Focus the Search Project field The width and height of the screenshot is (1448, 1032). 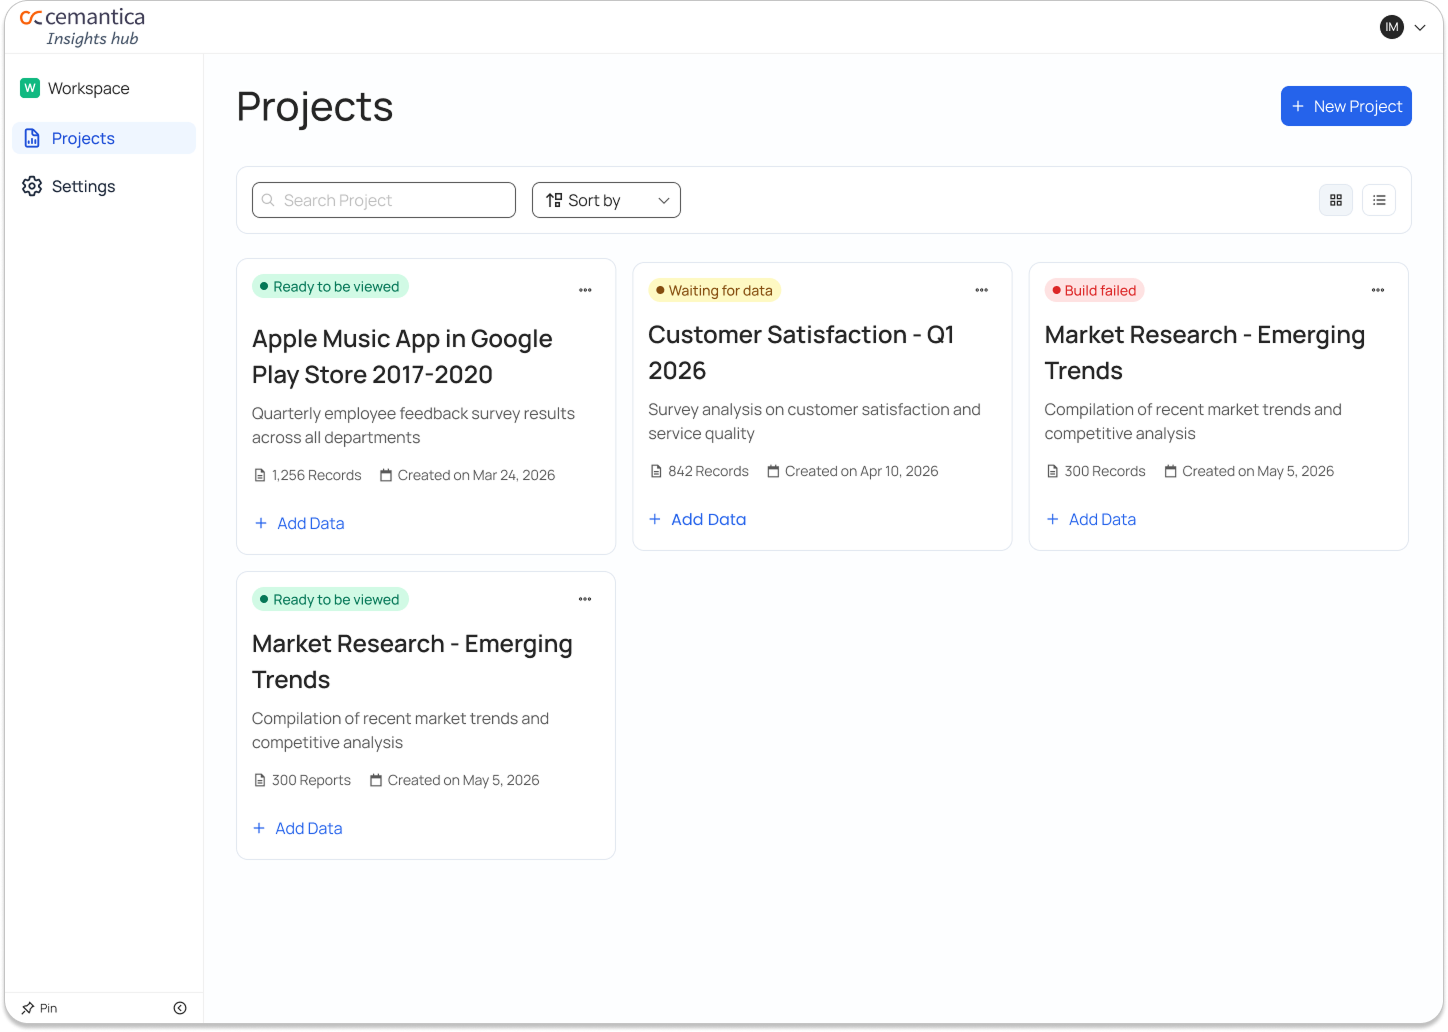coord(384,200)
